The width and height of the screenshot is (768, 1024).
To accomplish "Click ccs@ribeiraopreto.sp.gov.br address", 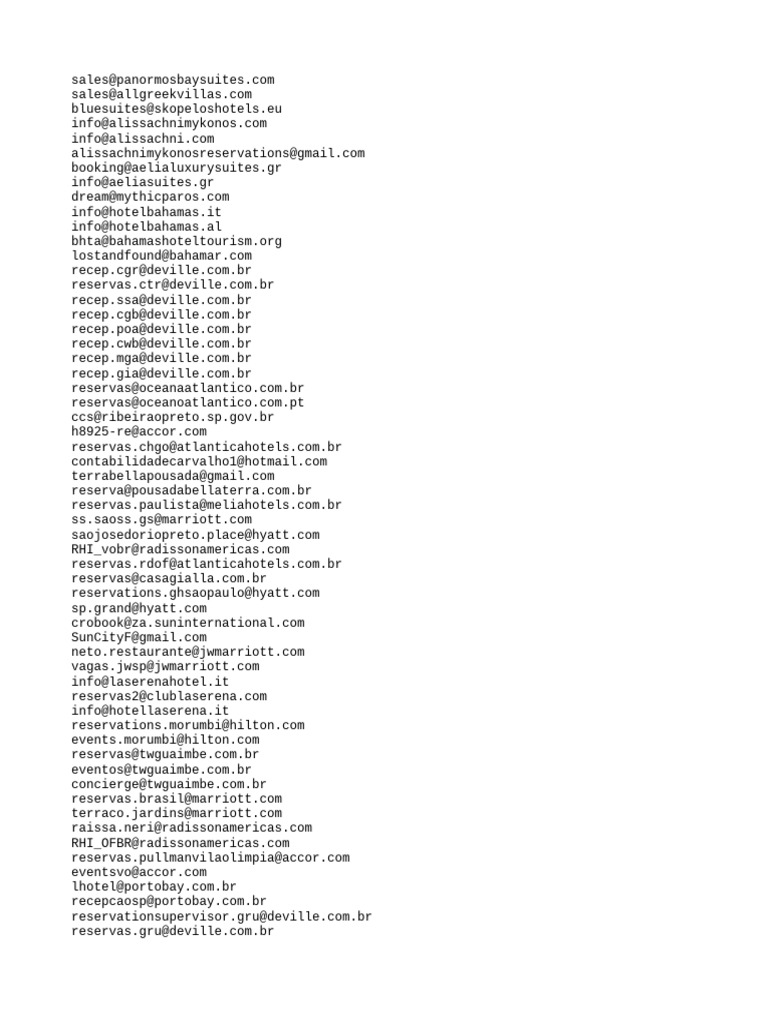I will [x=172, y=417].
